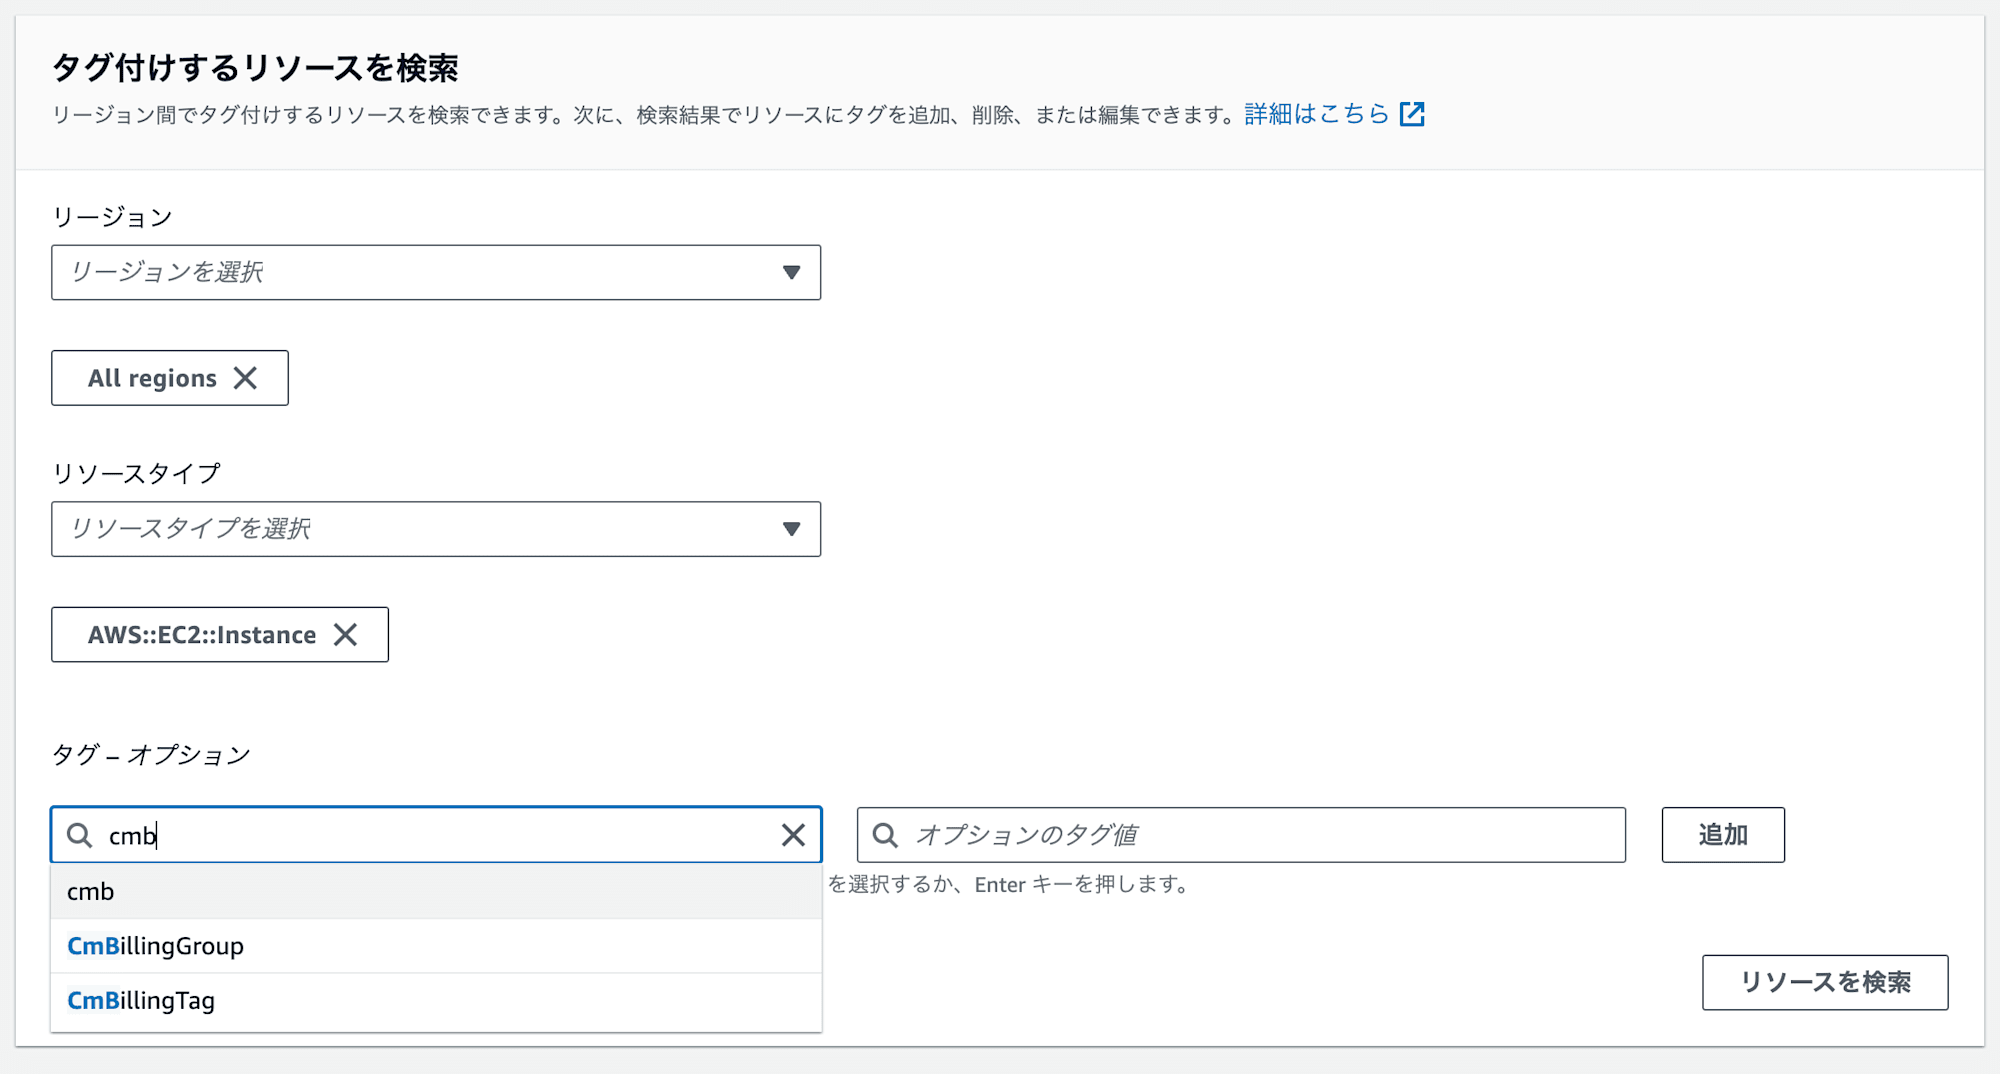Viewport: 2000px width, 1074px height.
Task: Click the リソースタイプ label
Action: [x=136, y=473]
